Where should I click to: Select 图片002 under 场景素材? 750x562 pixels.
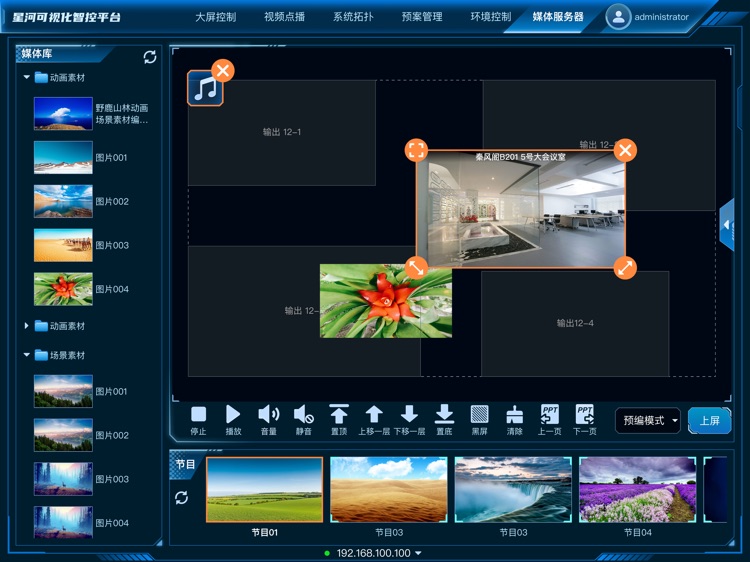[63, 435]
